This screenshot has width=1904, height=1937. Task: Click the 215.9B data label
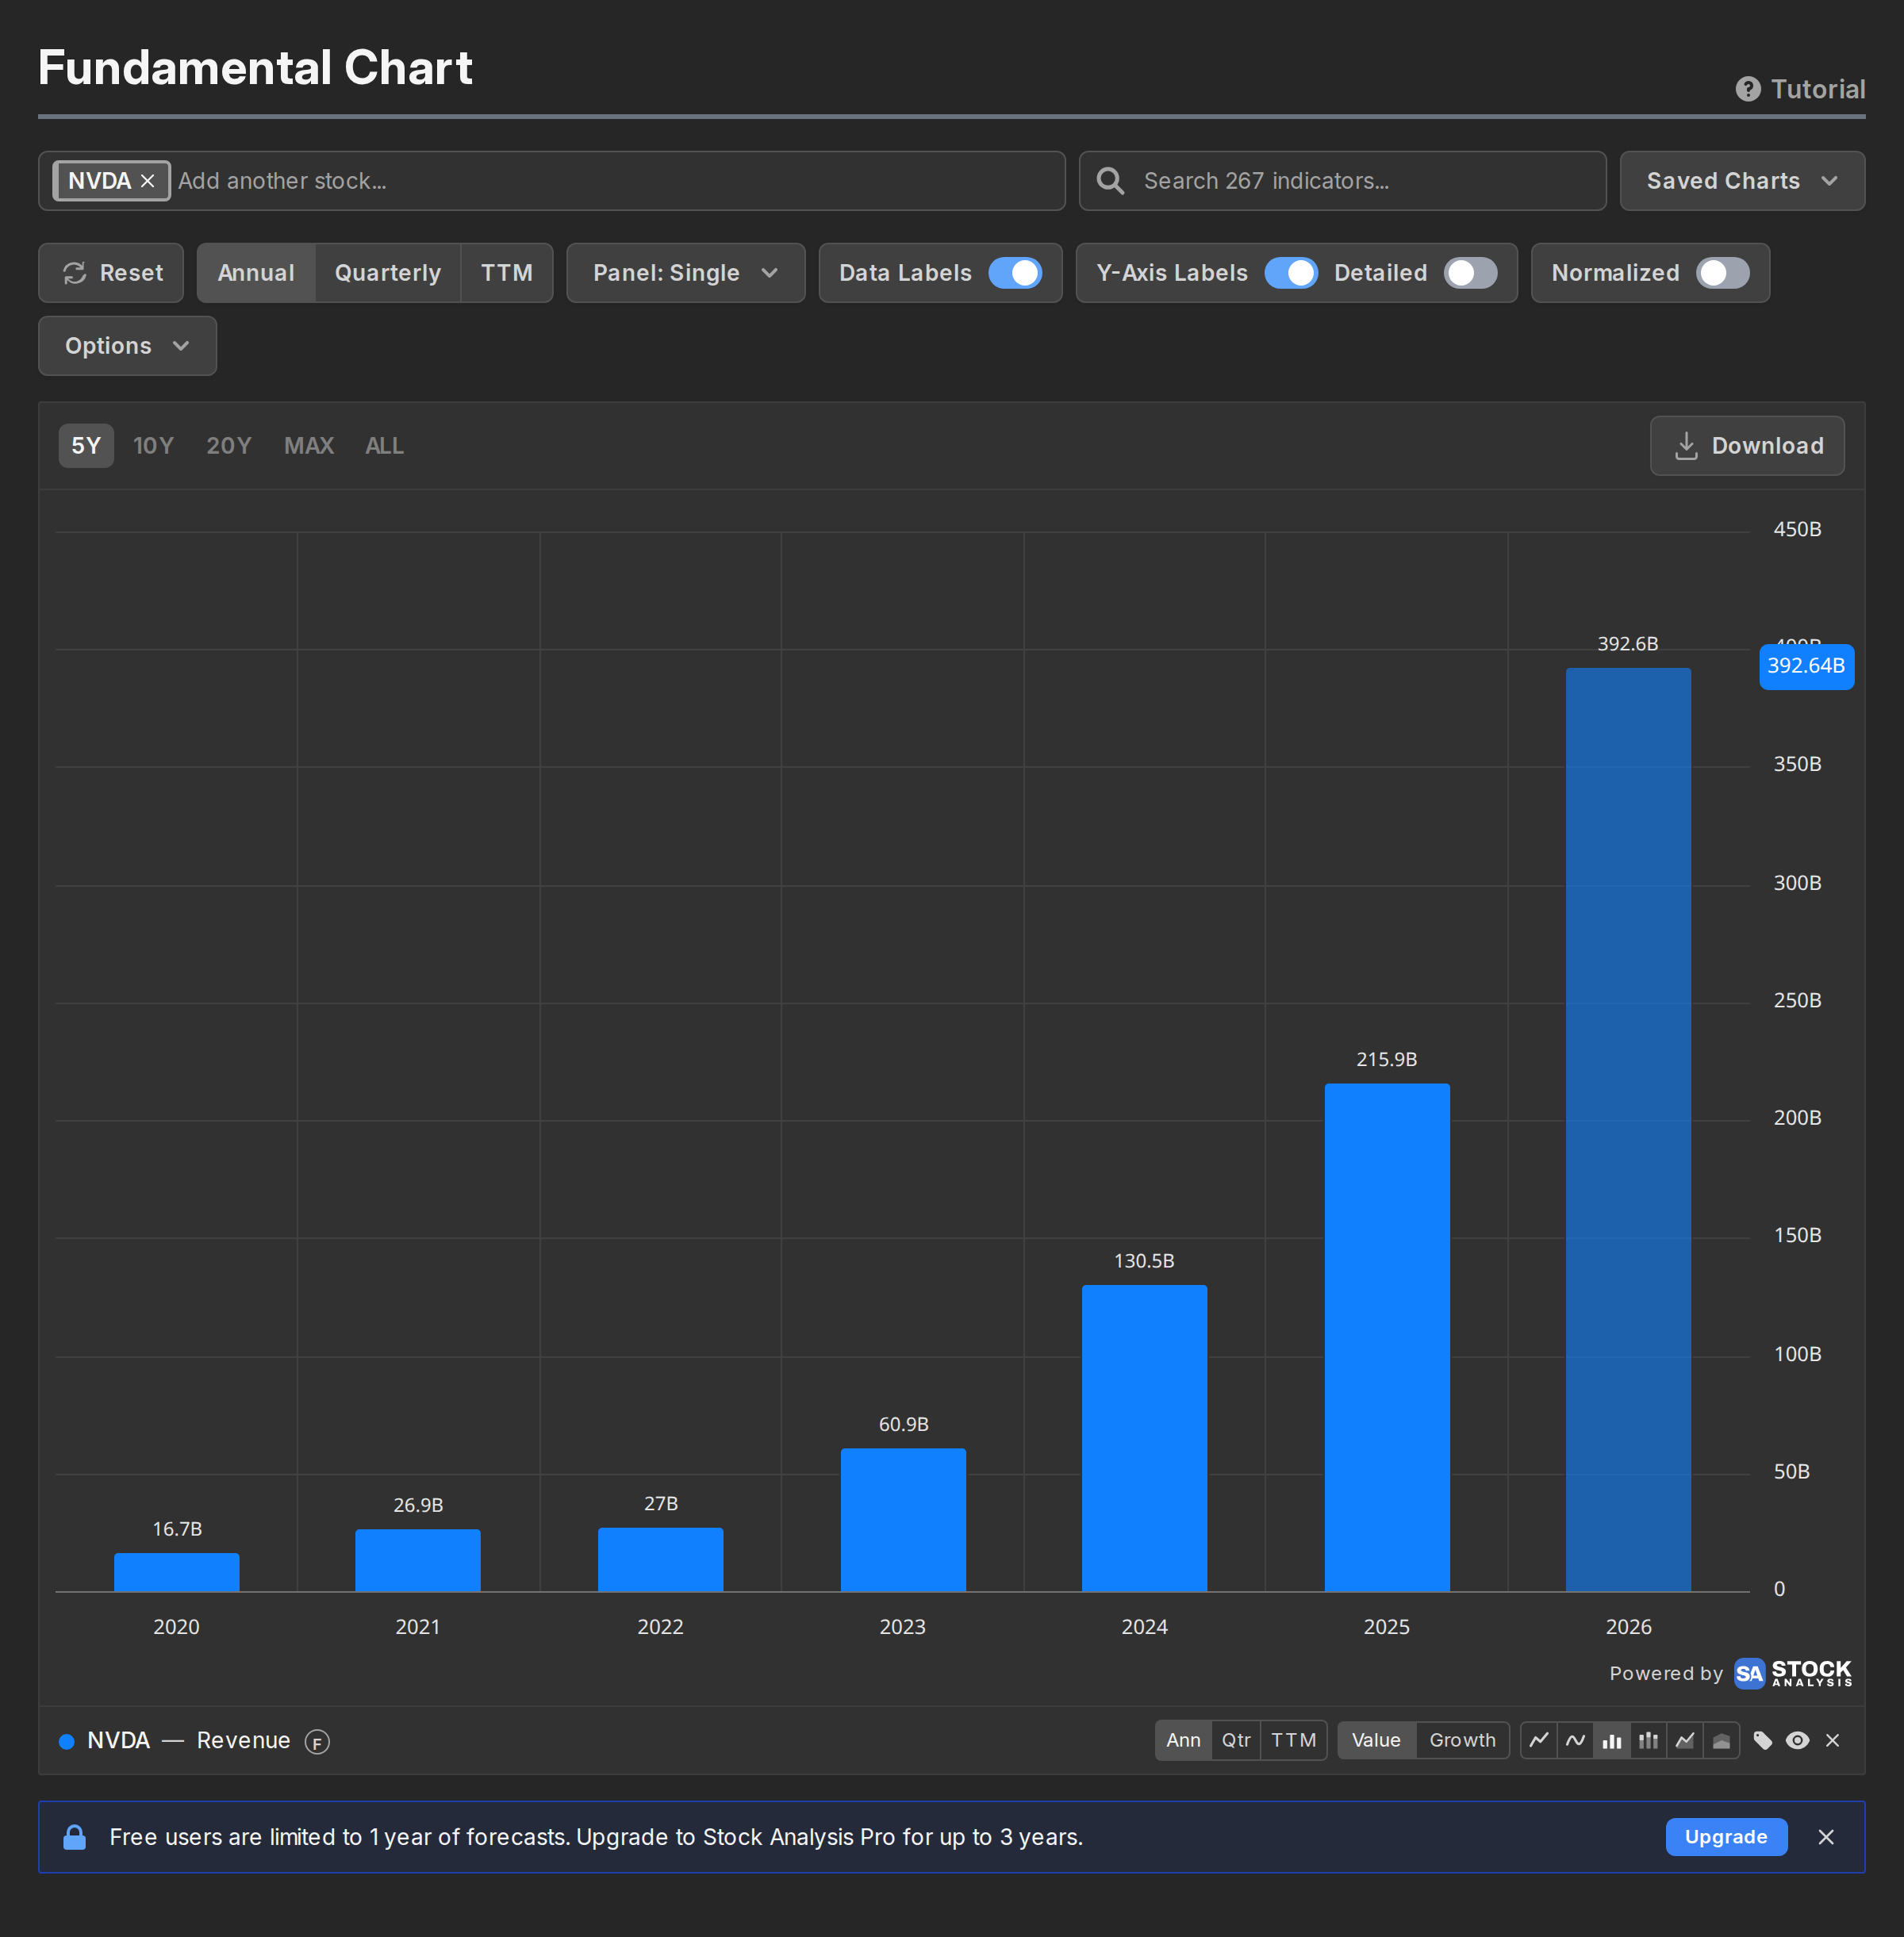pyautogui.click(x=1386, y=1060)
